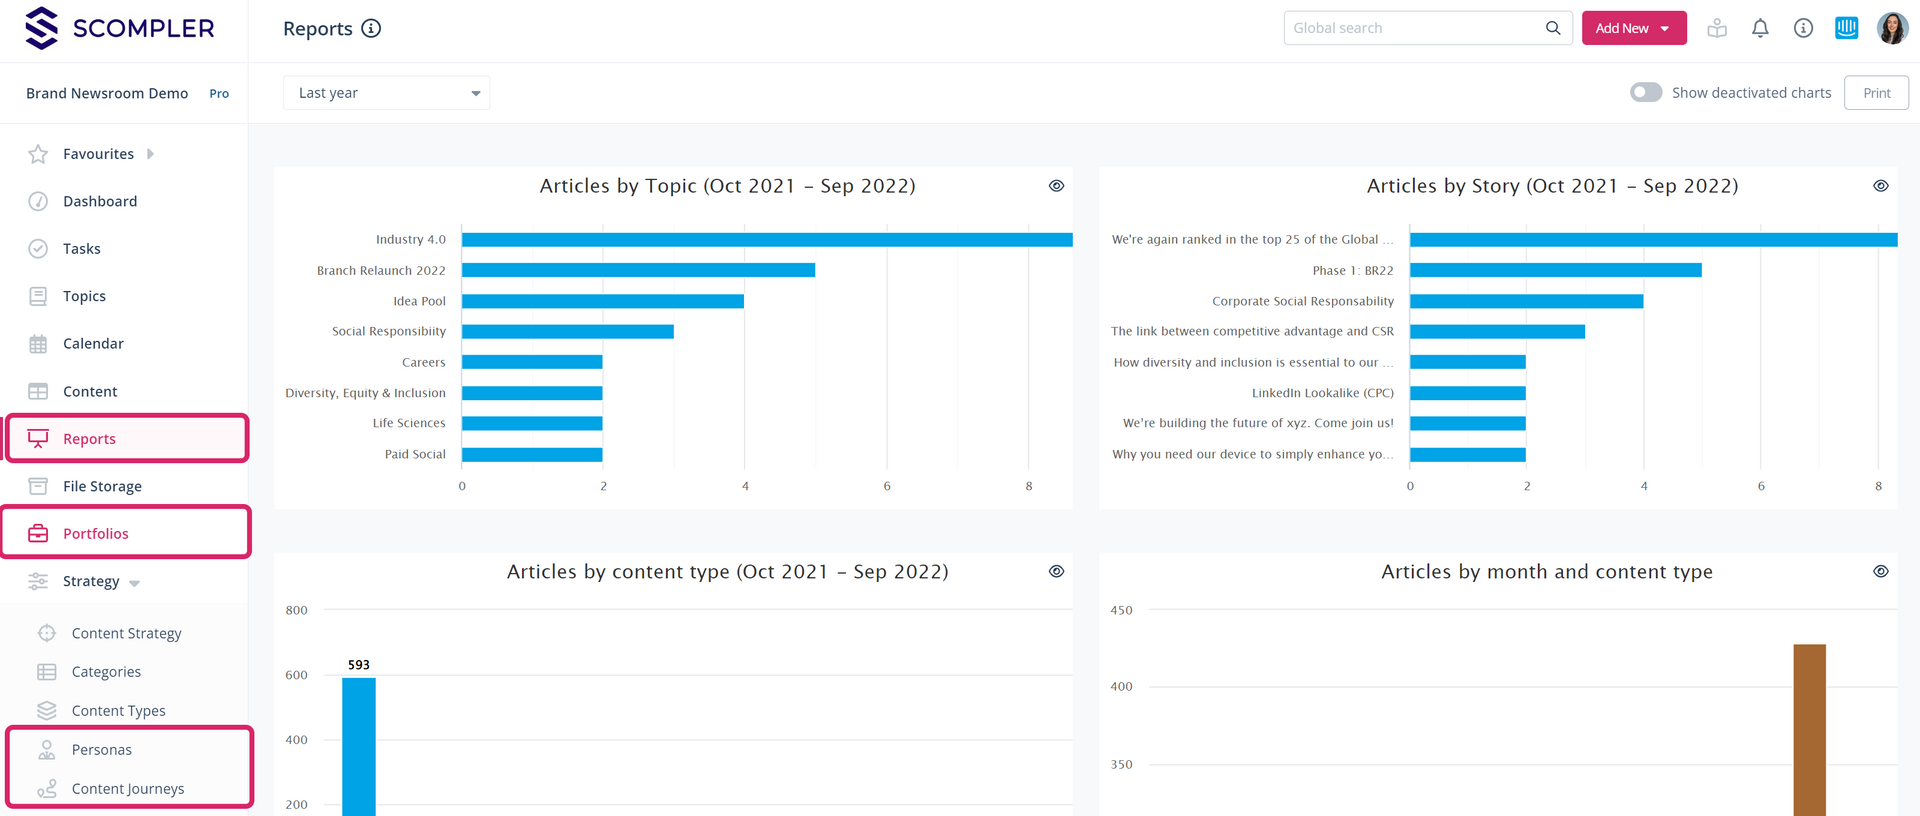Viewport: 1920px width, 816px height.
Task: Open the Last year period dropdown
Action: click(386, 93)
